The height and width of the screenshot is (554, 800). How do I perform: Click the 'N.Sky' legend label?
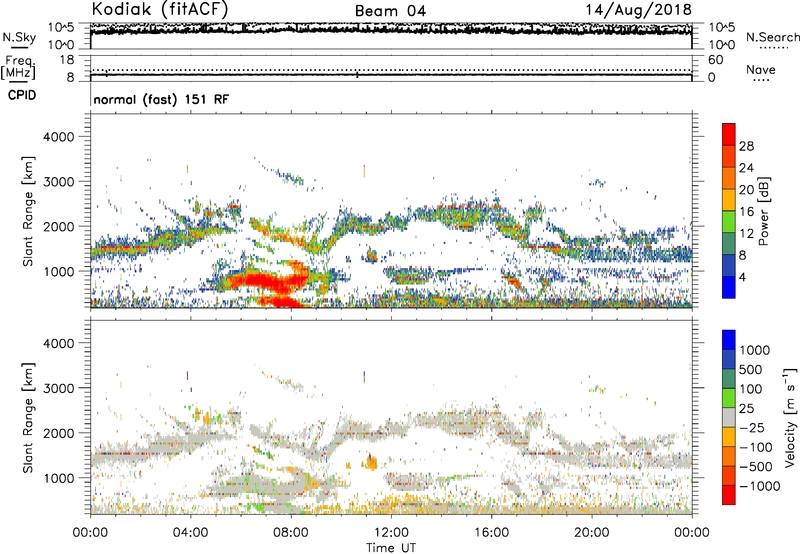(x=19, y=37)
